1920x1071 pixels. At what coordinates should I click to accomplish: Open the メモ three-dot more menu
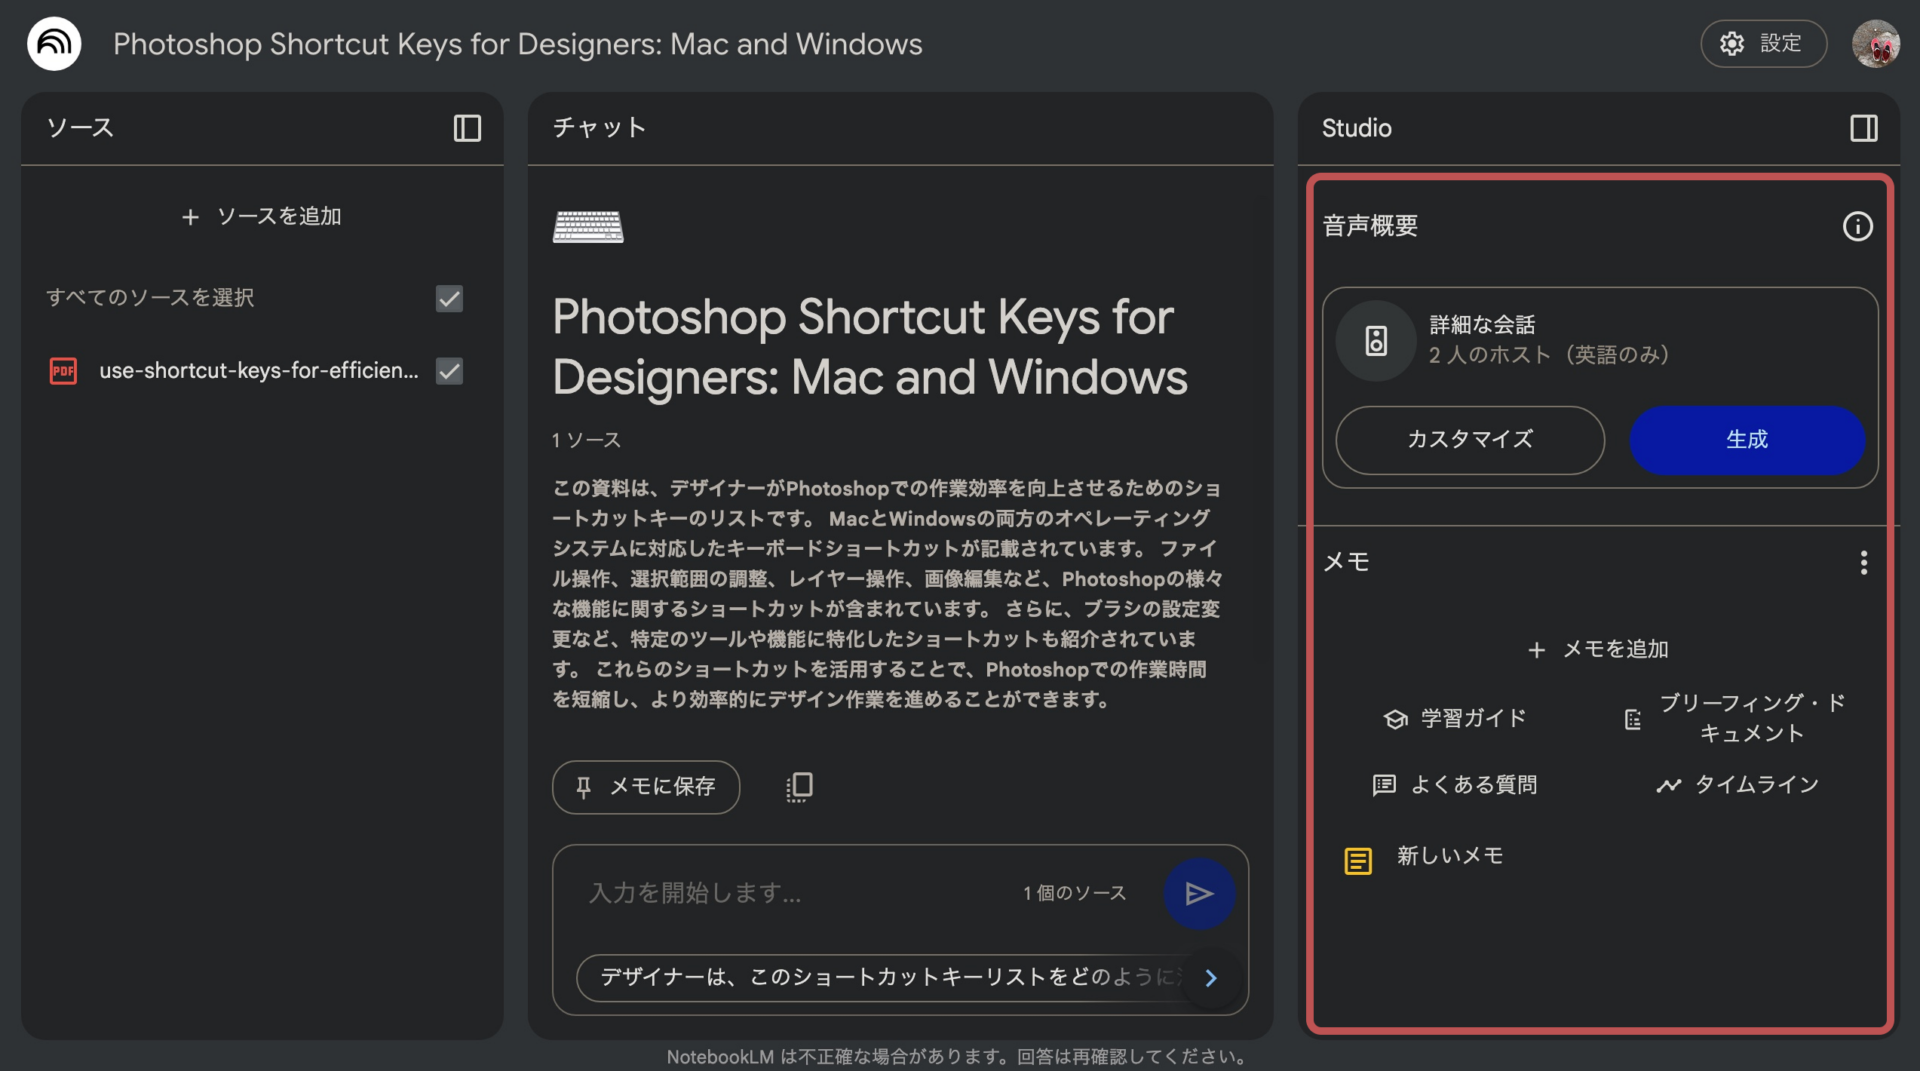(1863, 563)
